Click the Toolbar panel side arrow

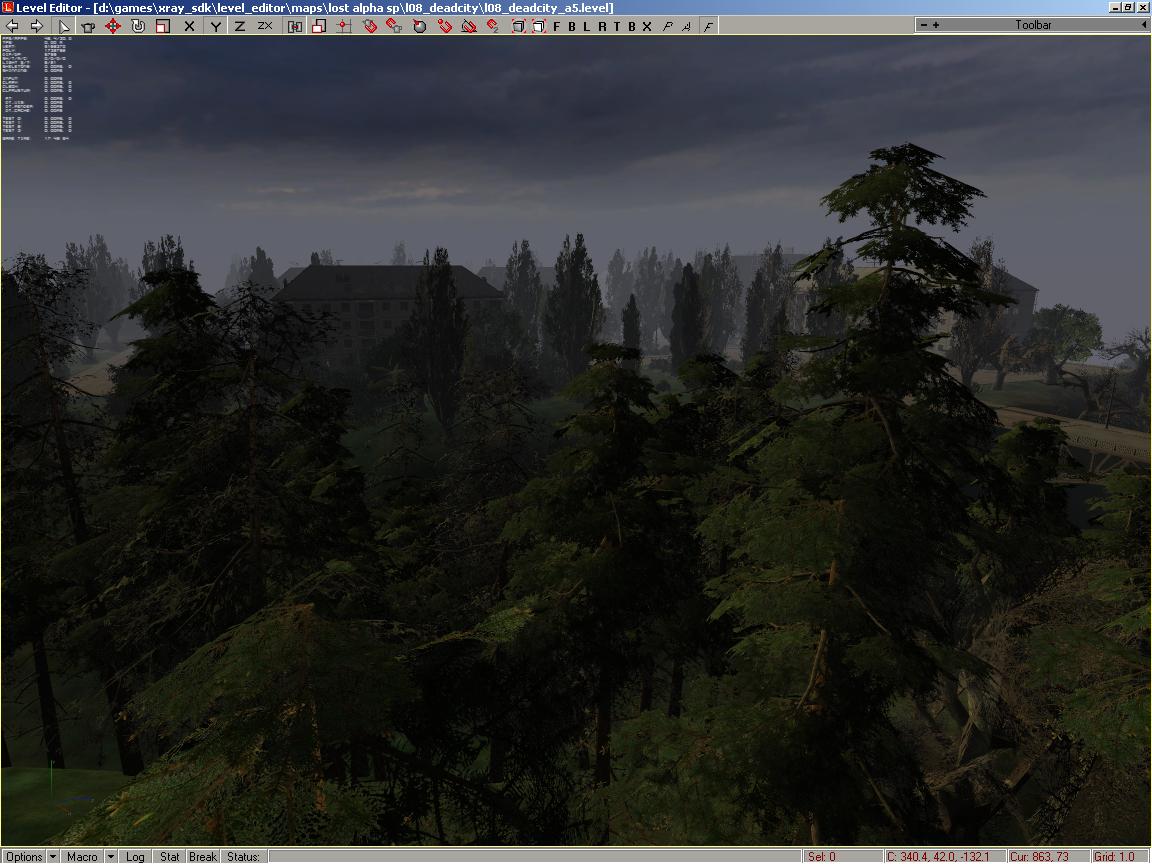[1144, 25]
